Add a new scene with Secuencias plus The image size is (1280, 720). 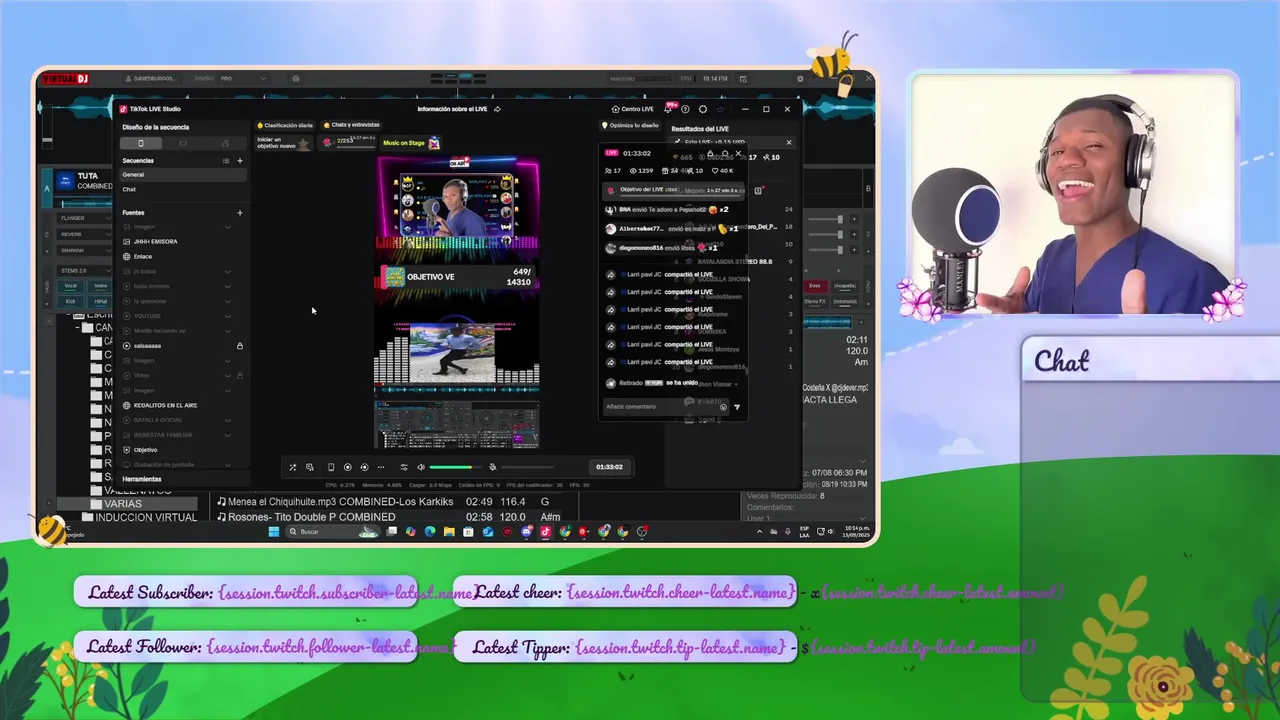239,160
